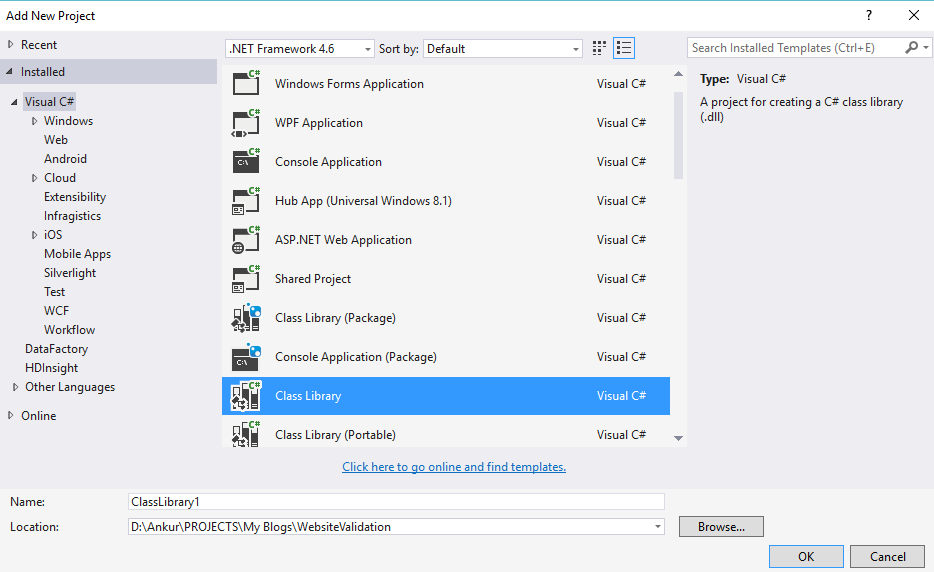934x572 pixels.
Task: Expand the Other Languages node
Action: click(x=15, y=387)
